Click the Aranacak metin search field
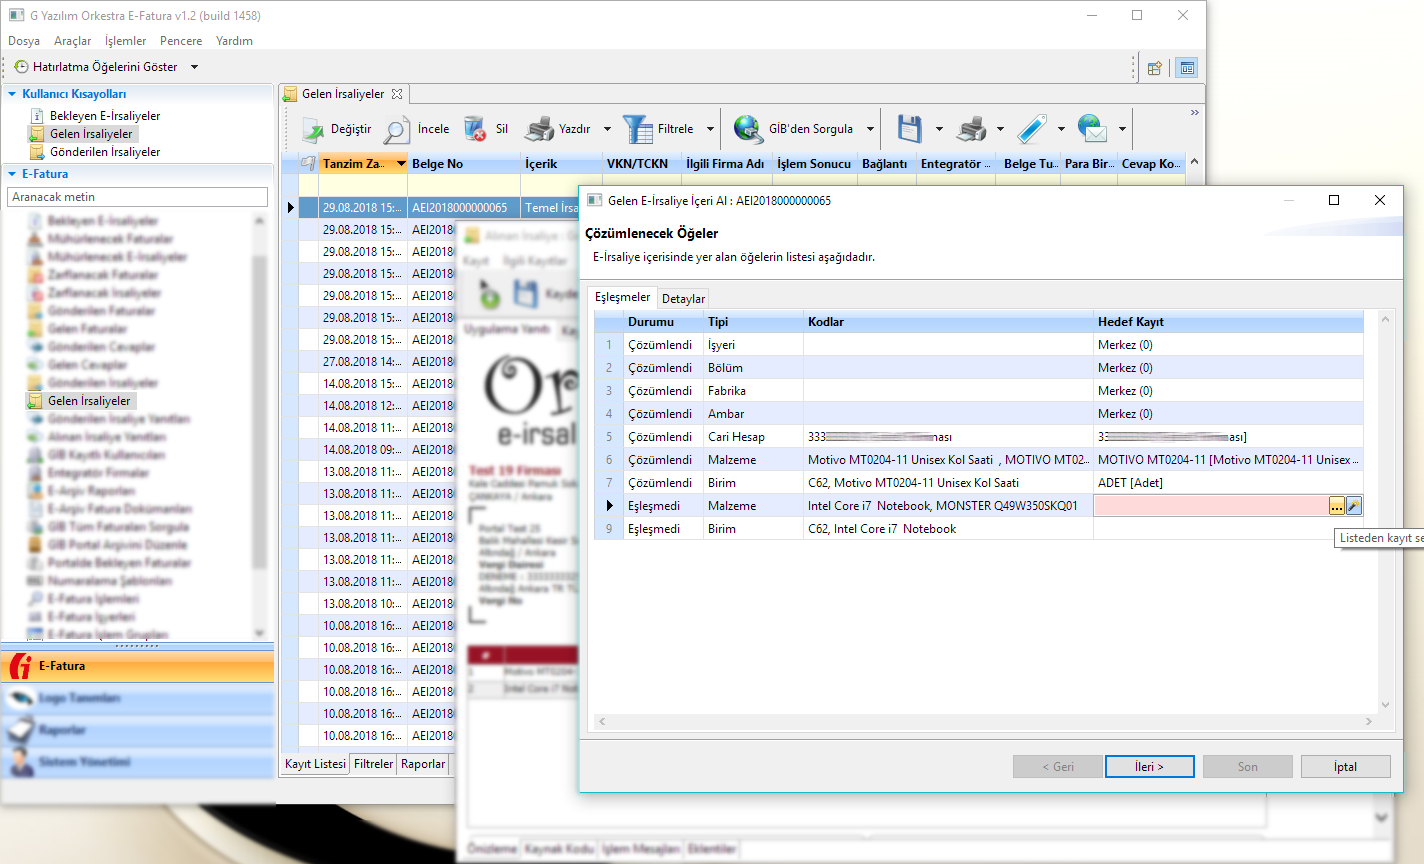 (x=137, y=197)
